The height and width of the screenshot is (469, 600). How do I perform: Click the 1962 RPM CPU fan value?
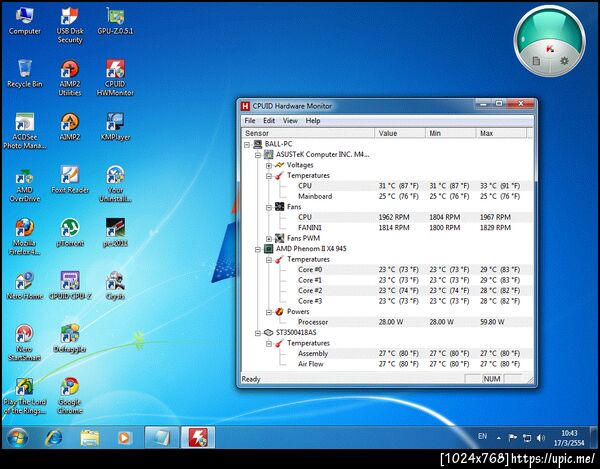click(x=394, y=217)
